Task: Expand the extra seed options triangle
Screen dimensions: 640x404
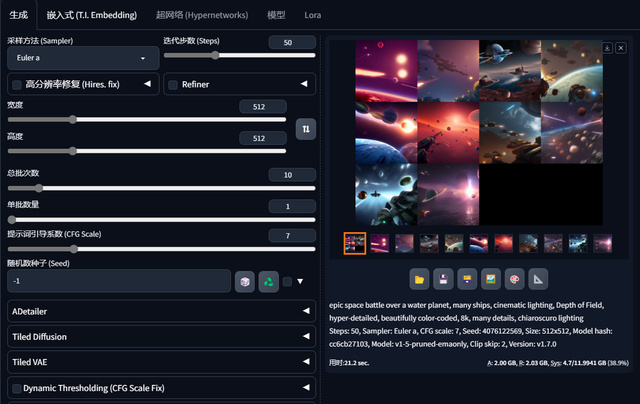Action: 300,281
